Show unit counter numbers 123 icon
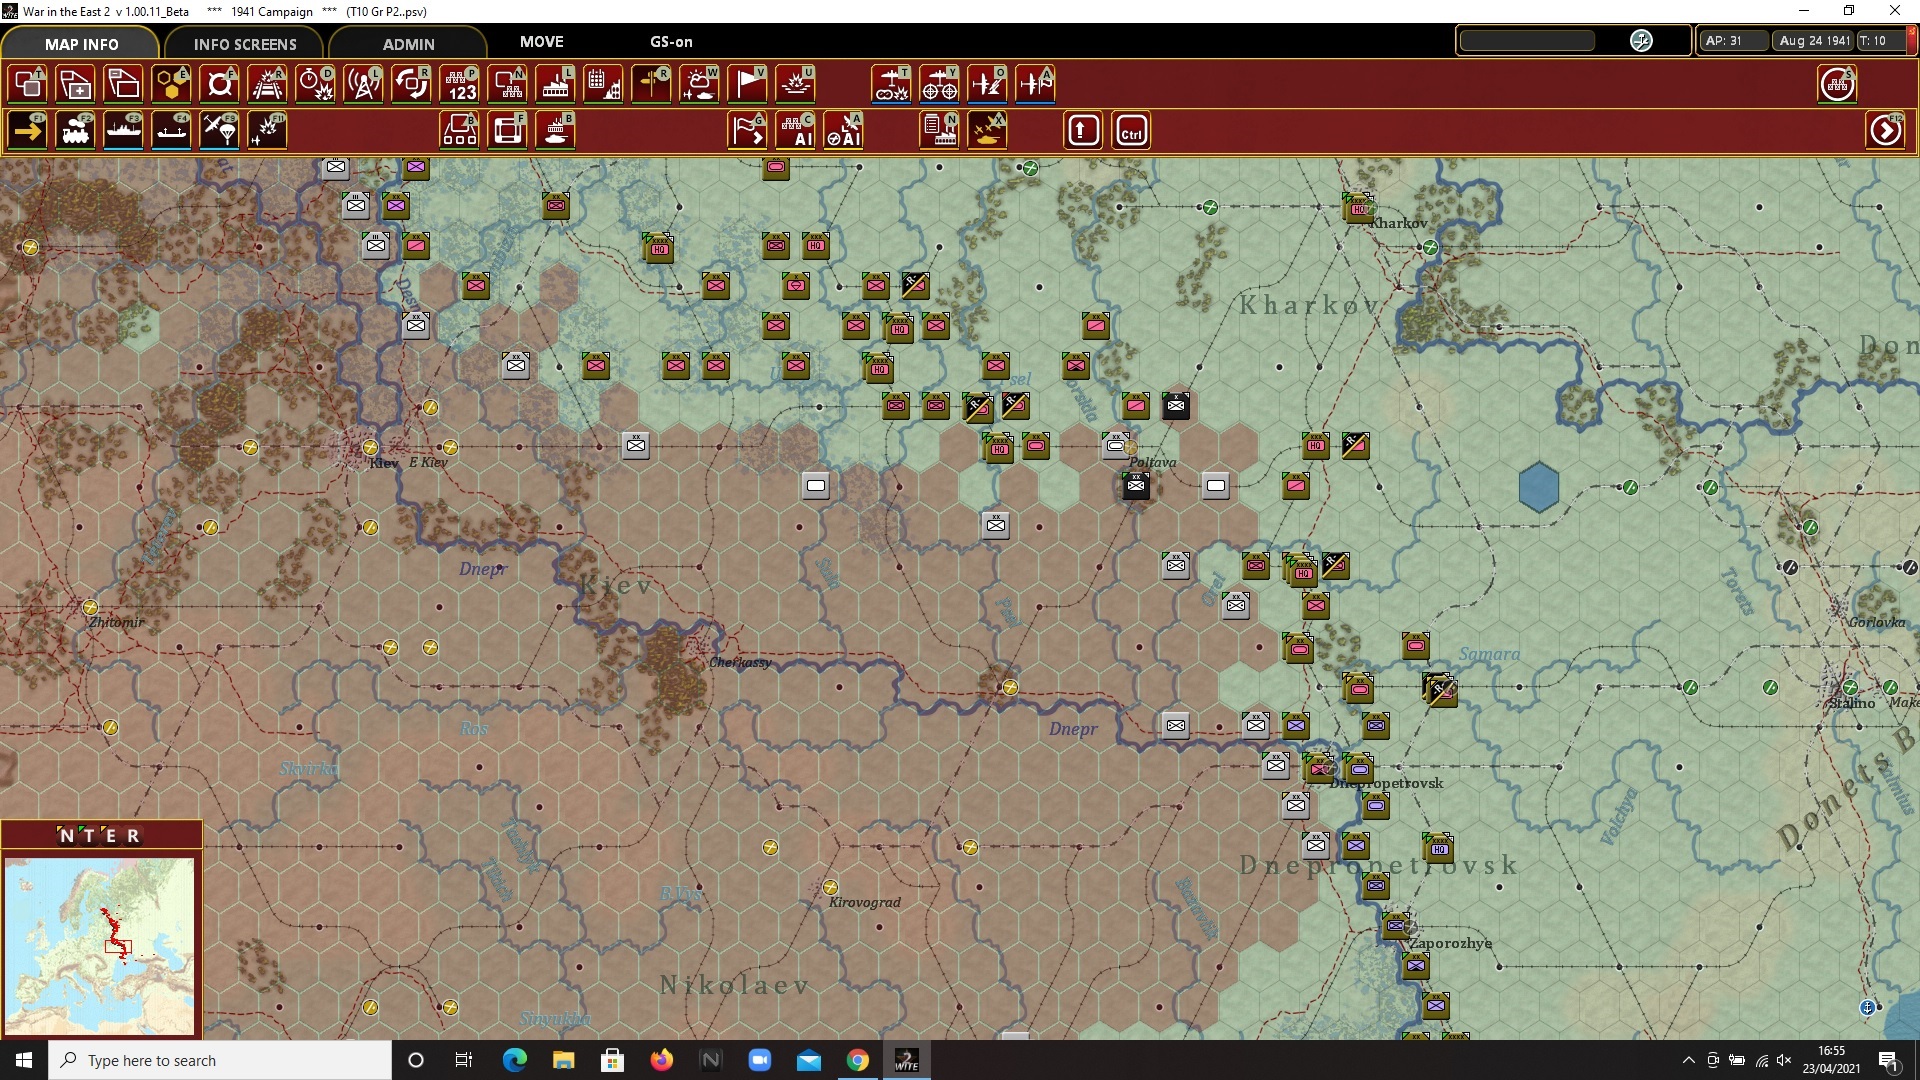 (x=461, y=84)
